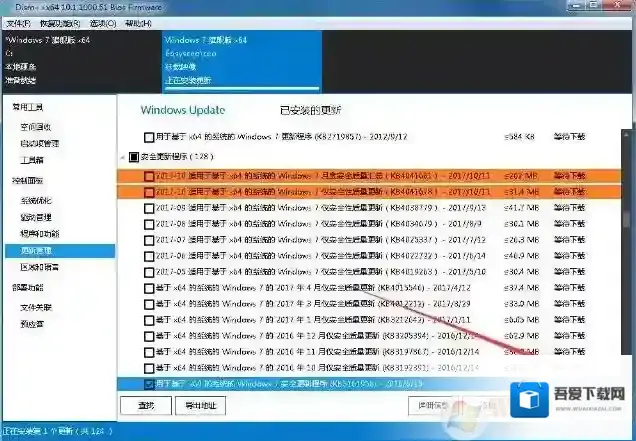The height and width of the screenshot is (441, 636).
Task: Open 更新管理 in the sidebar
Action: click(x=38, y=250)
